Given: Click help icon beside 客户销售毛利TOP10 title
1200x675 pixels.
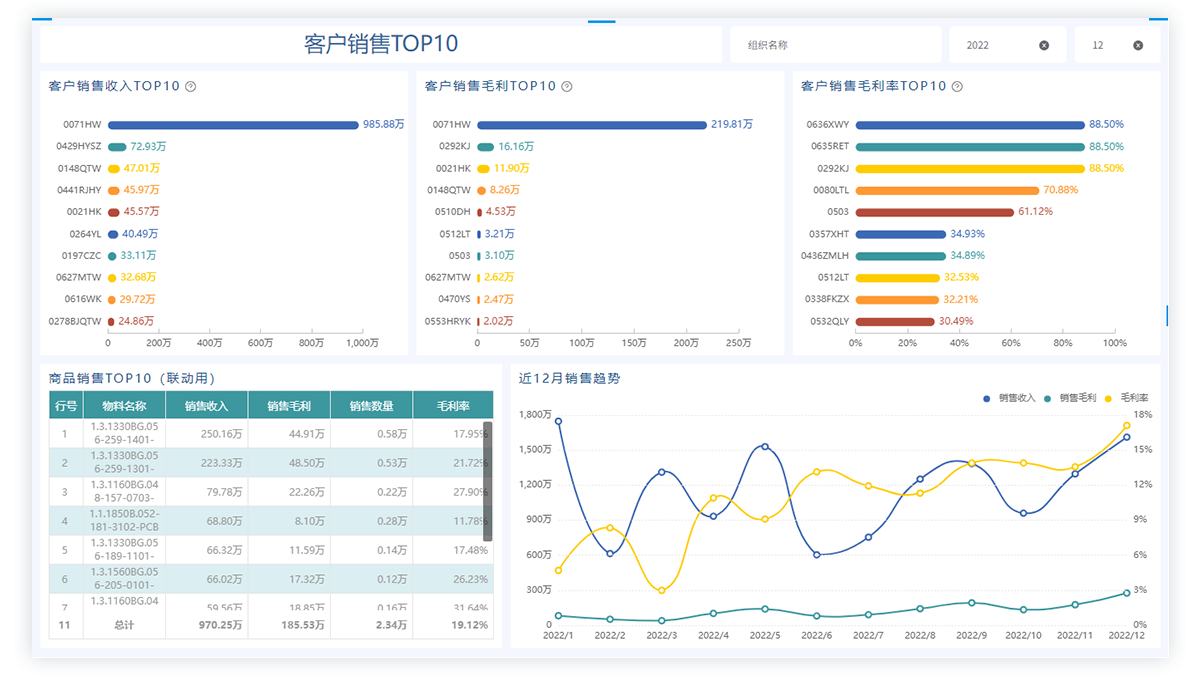Looking at the screenshot, I should tap(567, 87).
